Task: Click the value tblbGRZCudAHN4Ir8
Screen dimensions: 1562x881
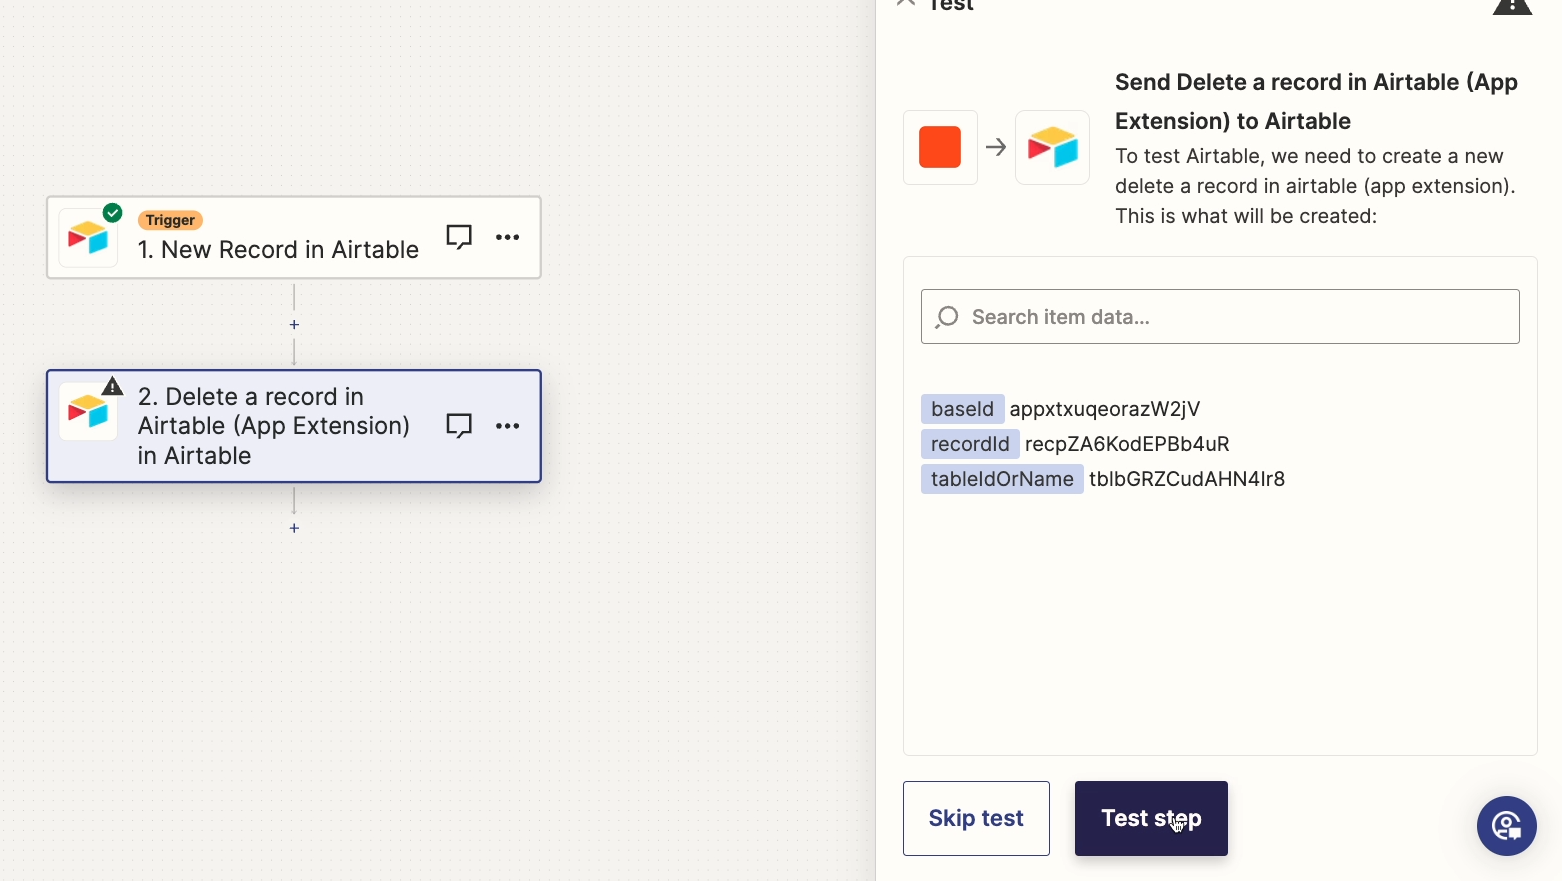Action: [x=1187, y=479]
